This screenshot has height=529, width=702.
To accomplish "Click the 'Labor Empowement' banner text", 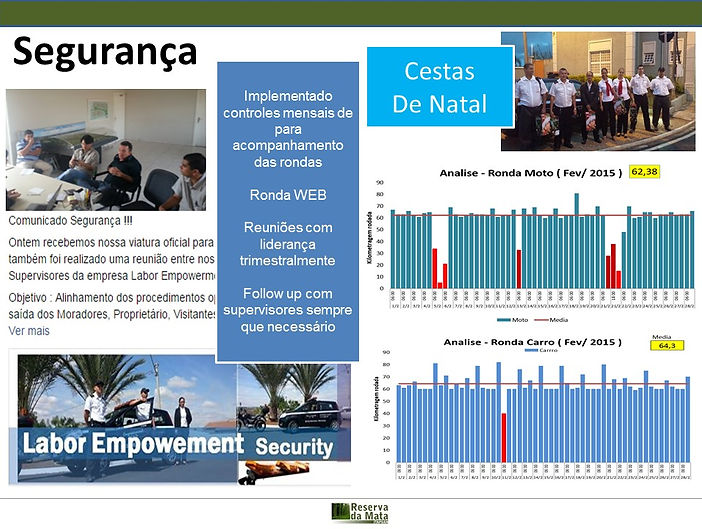I will tap(133, 444).
